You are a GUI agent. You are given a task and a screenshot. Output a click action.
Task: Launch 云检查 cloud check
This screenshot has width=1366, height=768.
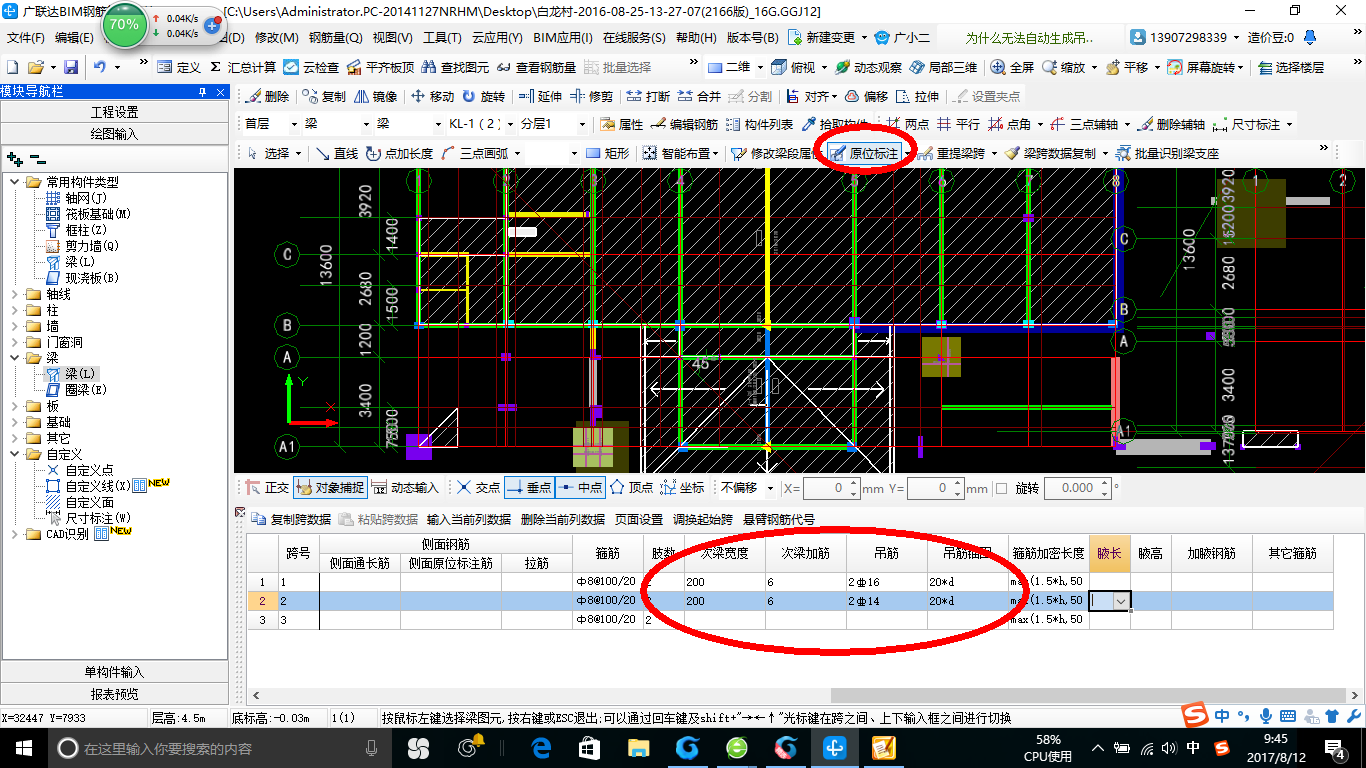coord(311,67)
